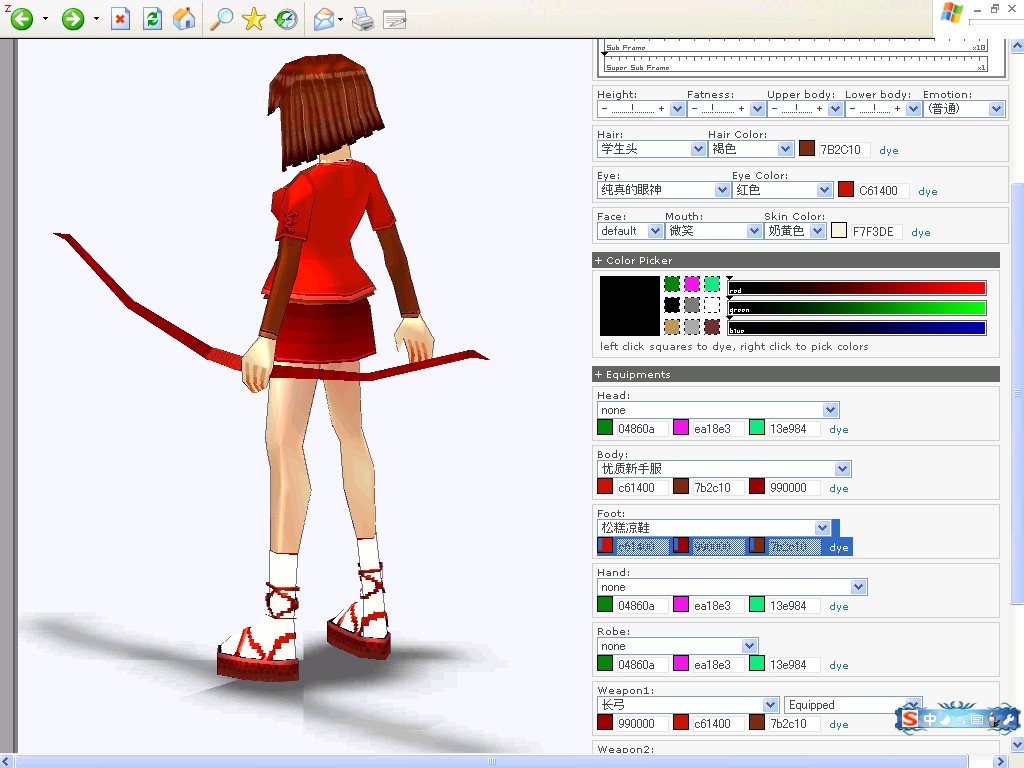Open the Home page icon
This screenshot has width=1024, height=768.
click(184, 19)
